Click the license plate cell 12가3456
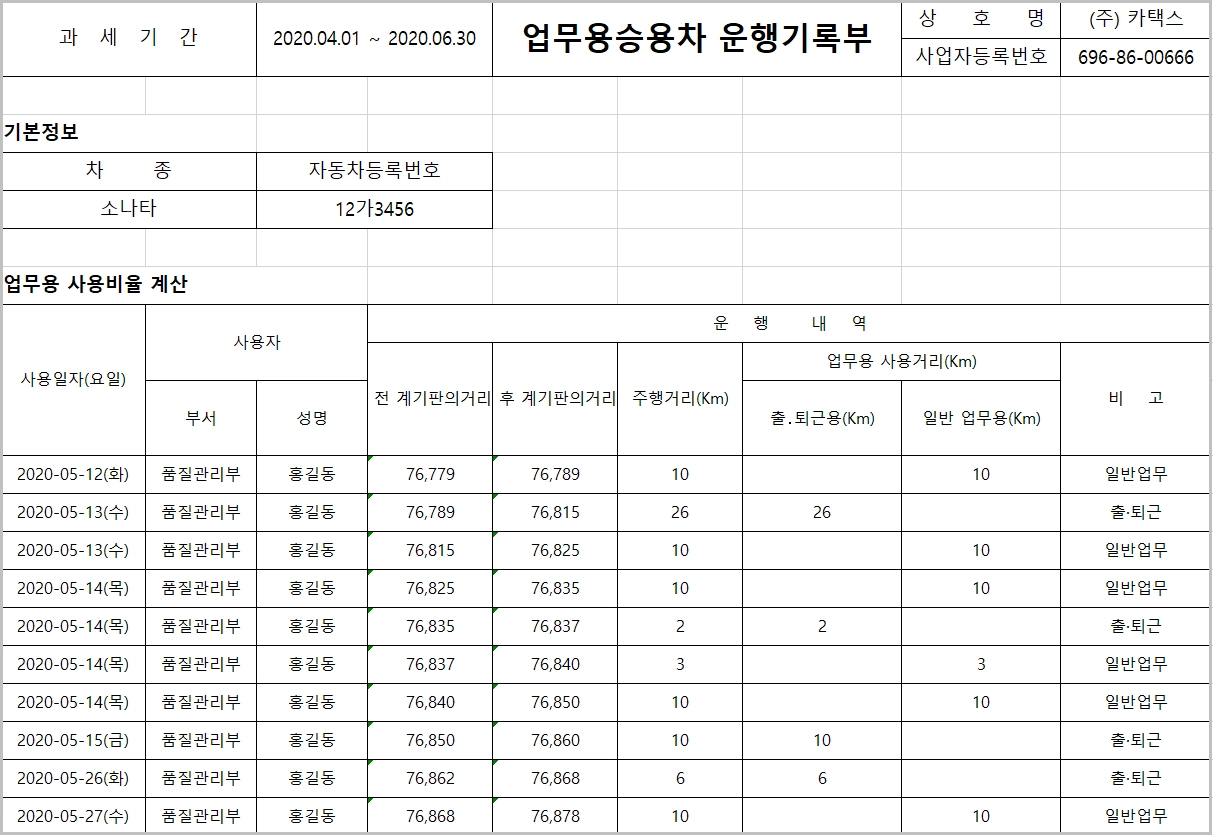Image resolution: width=1213 pixels, height=835 pixels. coord(374,210)
